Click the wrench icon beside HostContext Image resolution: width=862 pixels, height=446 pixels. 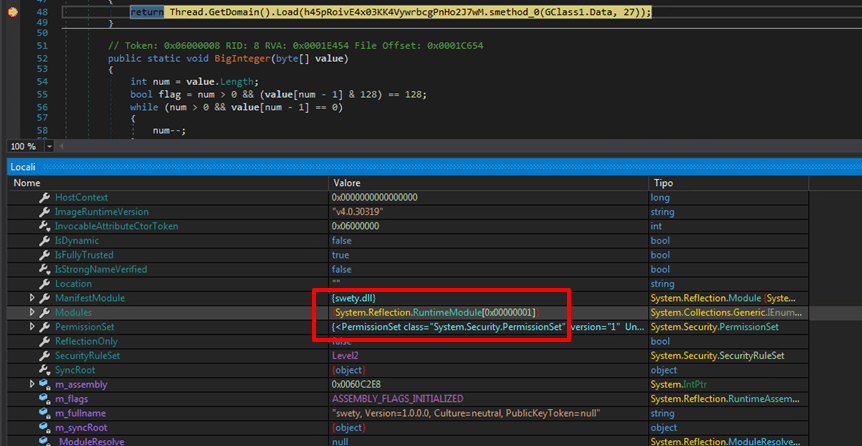click(x=45, y=197)
